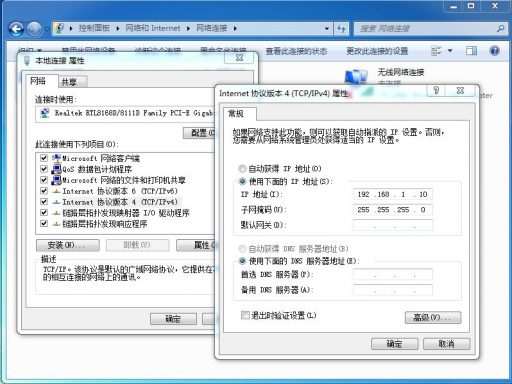Open the address bar history dropdown
Image resolution: width=512 pixels, height=384 pixels.
click(x=327, y=29)
